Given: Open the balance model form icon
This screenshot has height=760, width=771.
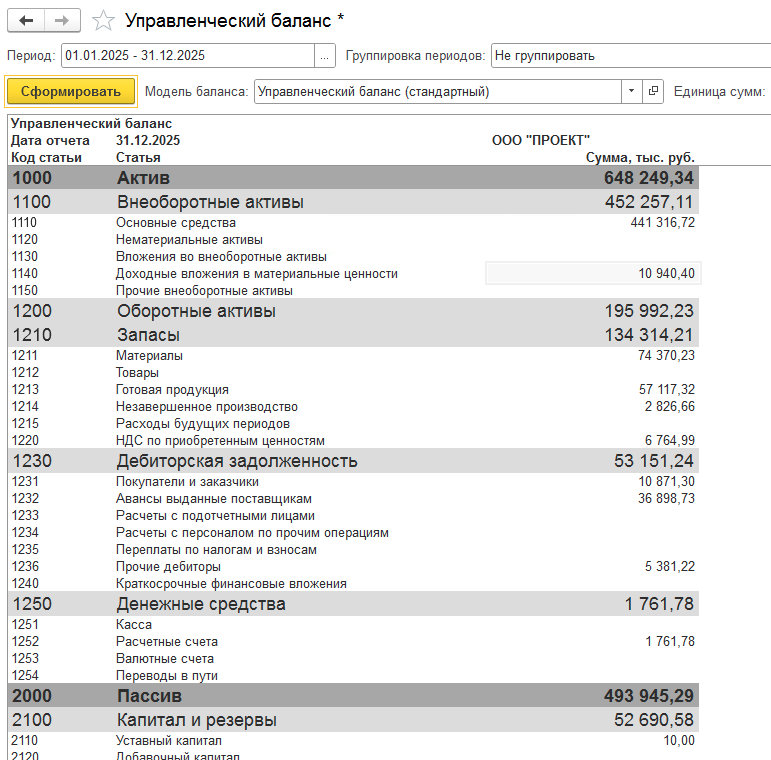Looking at the screenshot, I should 653,91.
